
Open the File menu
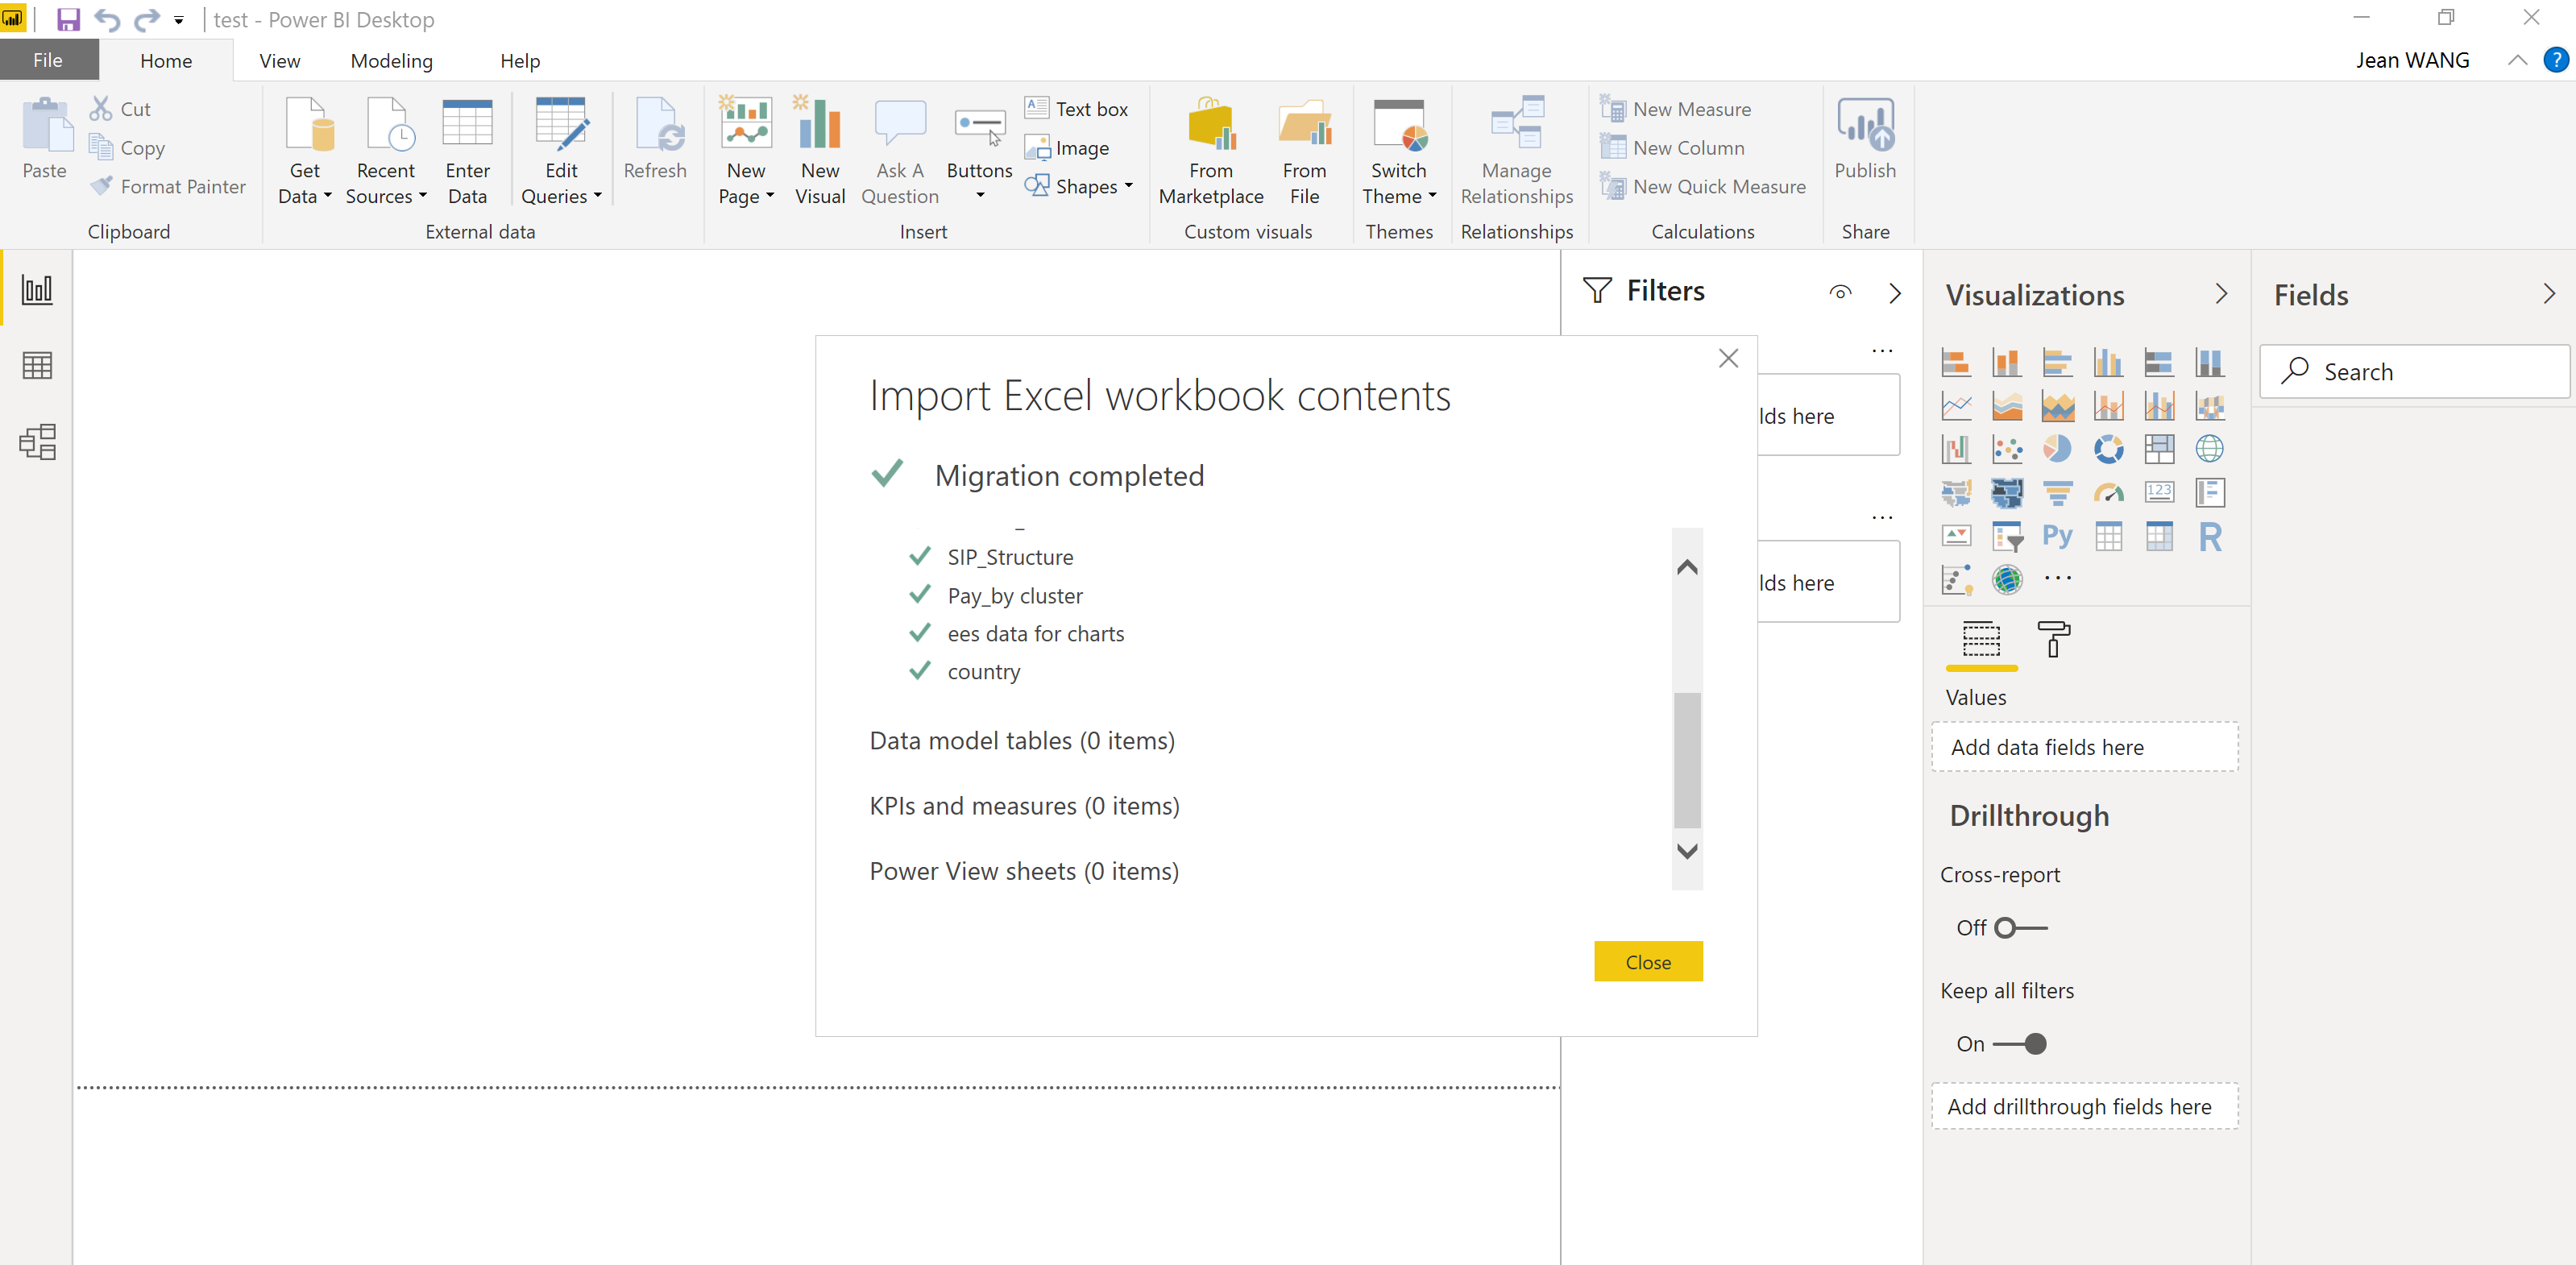tap(48, 60)
